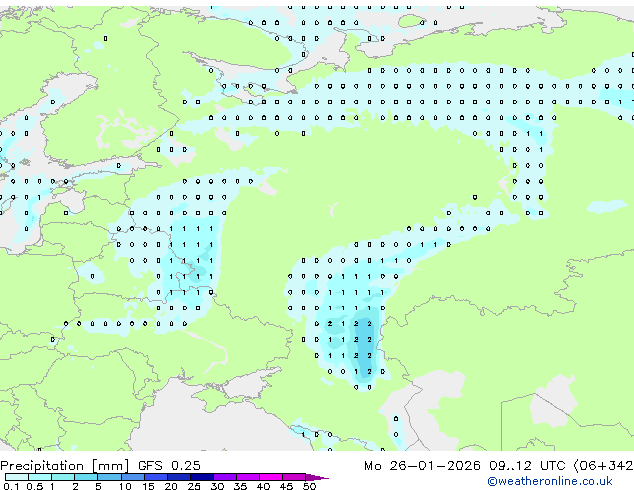Click the above-50 mm legend arrow tip
The width and height of the screenshot is (634, 490).
tap(317, 477)
